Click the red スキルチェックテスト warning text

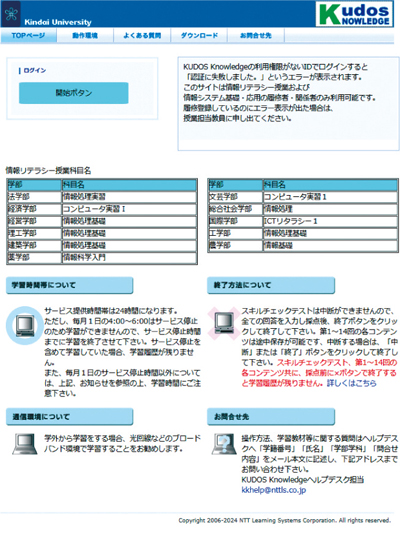319,373
